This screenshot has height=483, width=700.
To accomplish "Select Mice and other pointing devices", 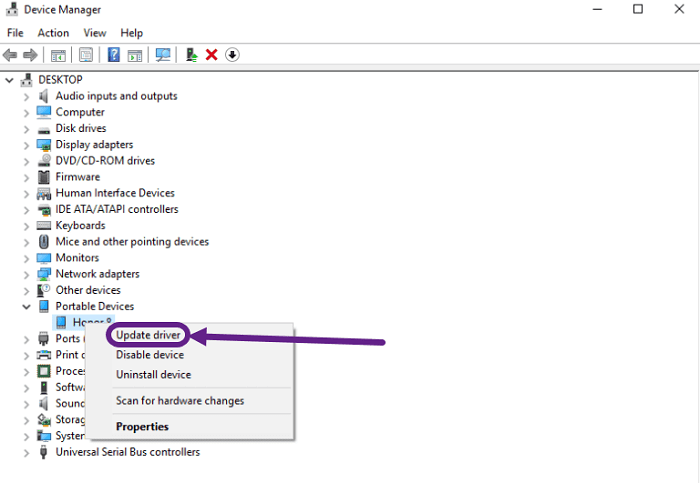I will tap(132, 242).
